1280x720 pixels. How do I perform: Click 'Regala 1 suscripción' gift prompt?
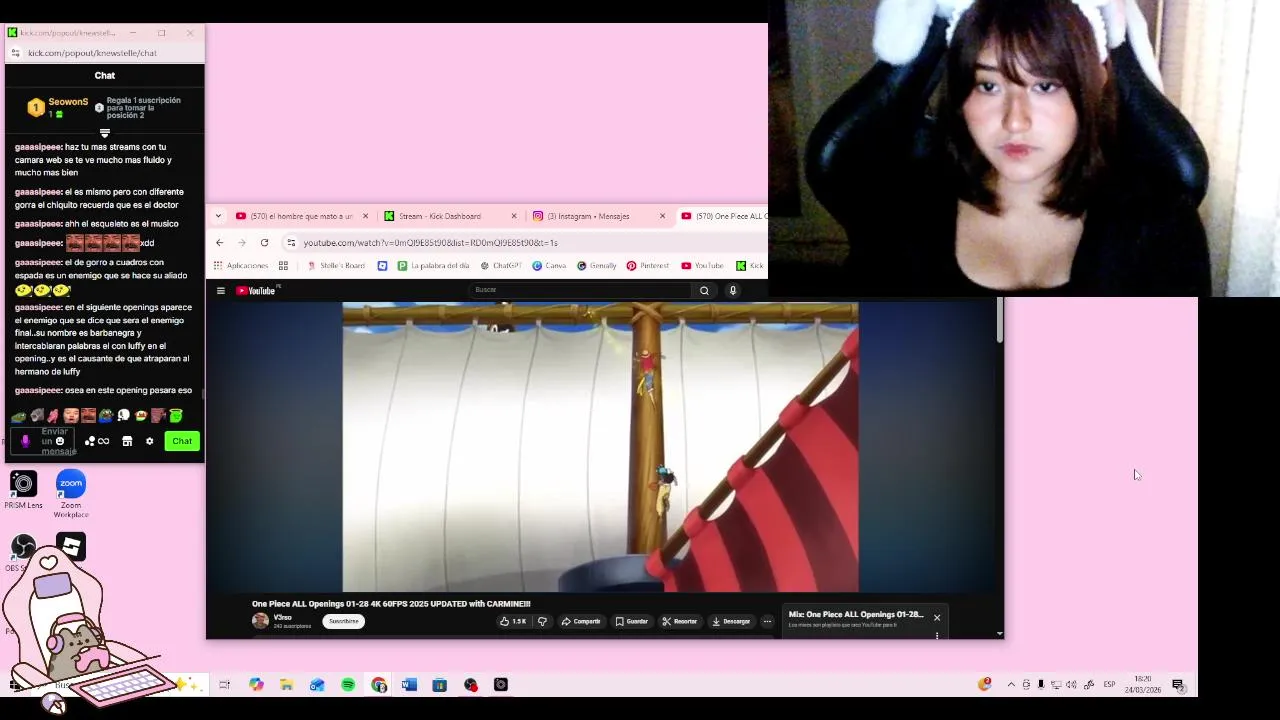(x=143, y=108)
